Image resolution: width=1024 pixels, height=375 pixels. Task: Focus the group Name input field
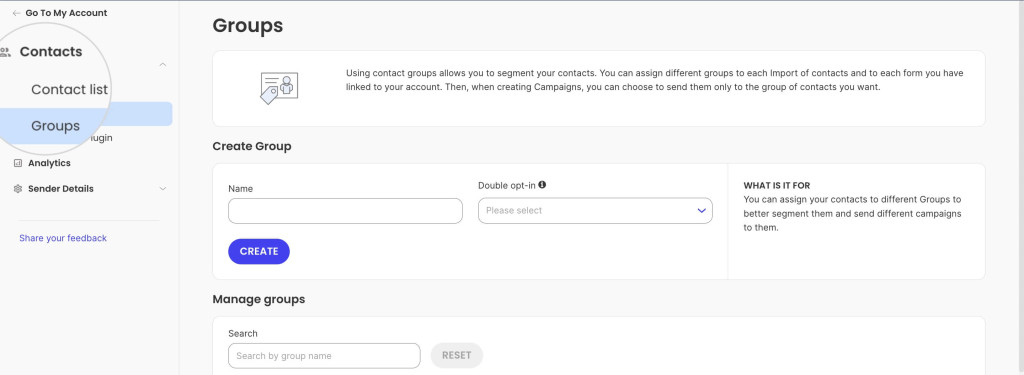[345, 211]
